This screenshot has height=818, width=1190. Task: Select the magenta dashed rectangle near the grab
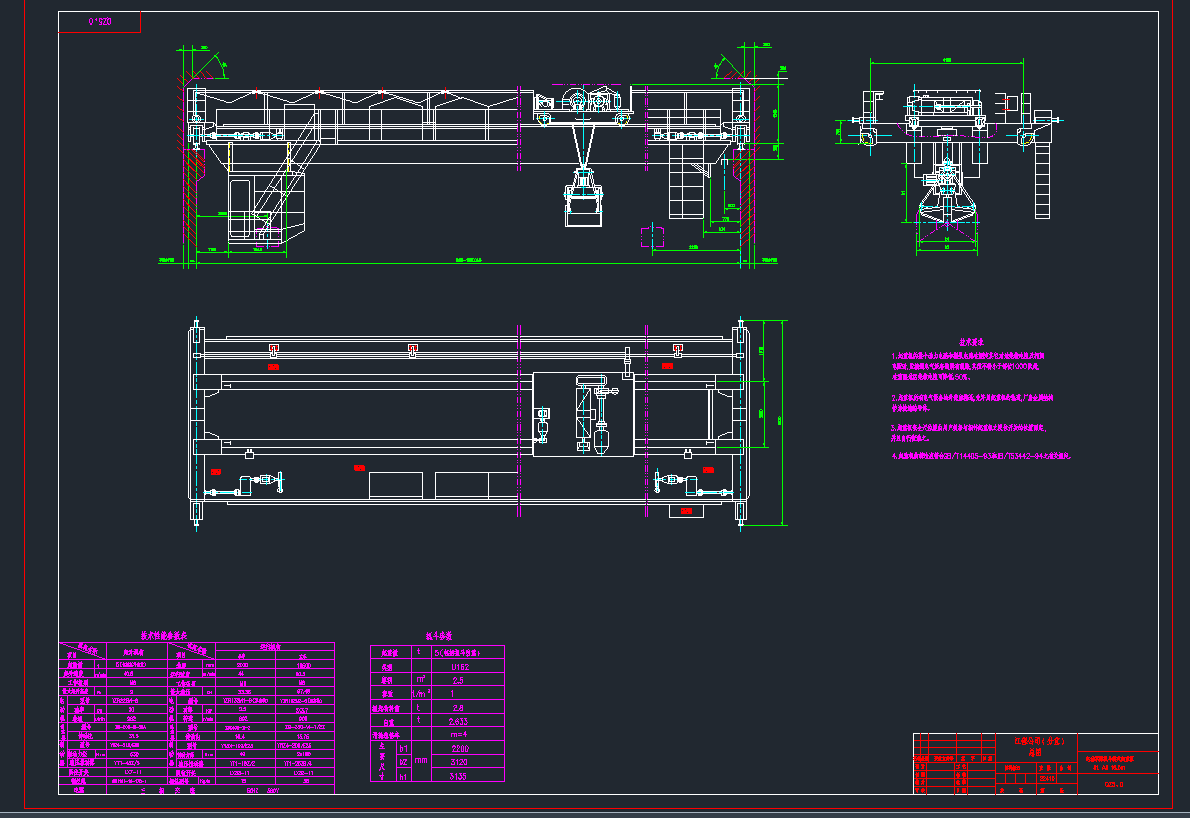[x=651, y=237]
